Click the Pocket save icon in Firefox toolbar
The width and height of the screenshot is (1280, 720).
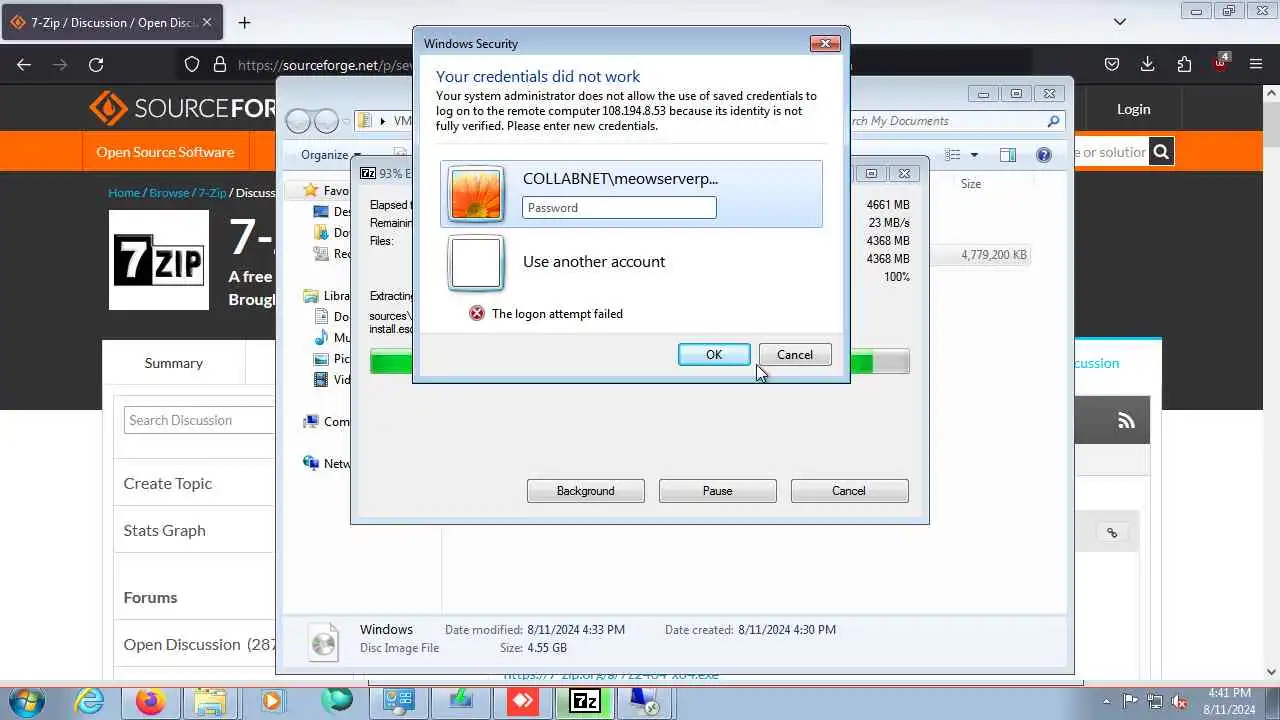point(1112,64)
